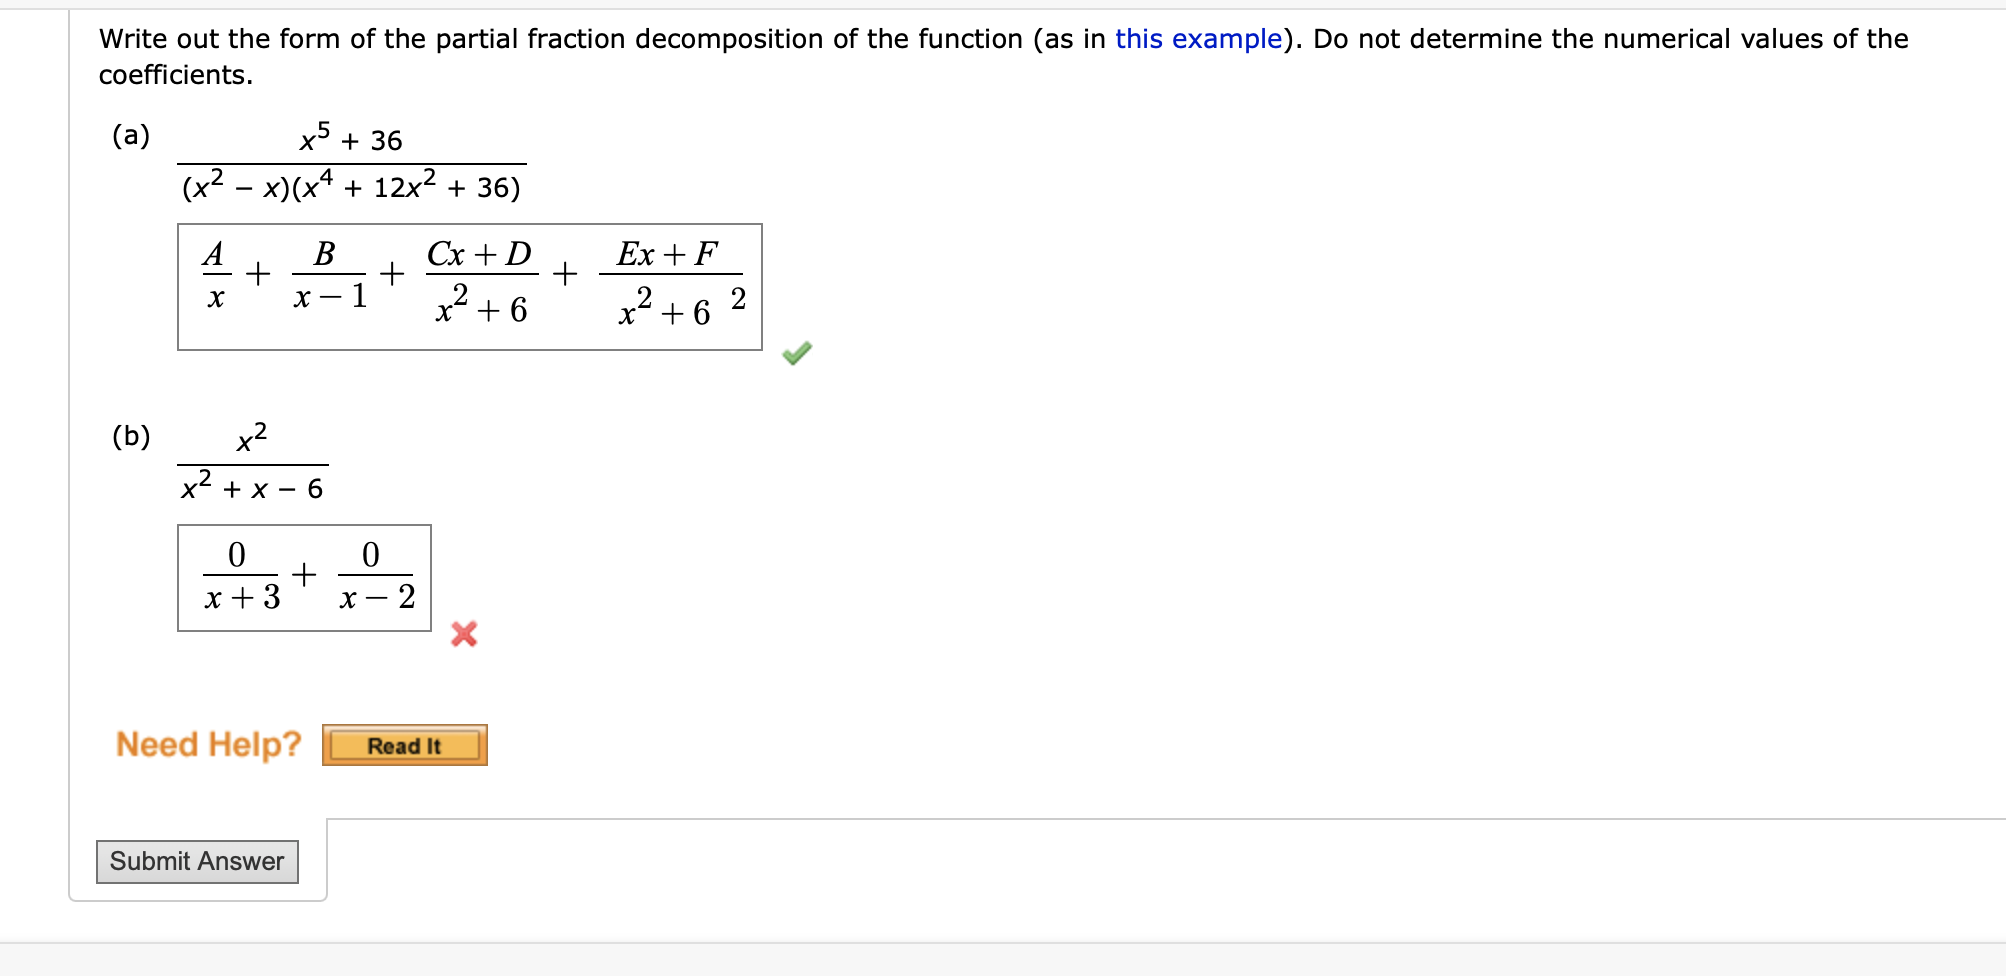Click the orange Read It icon button

click(404, 745)
